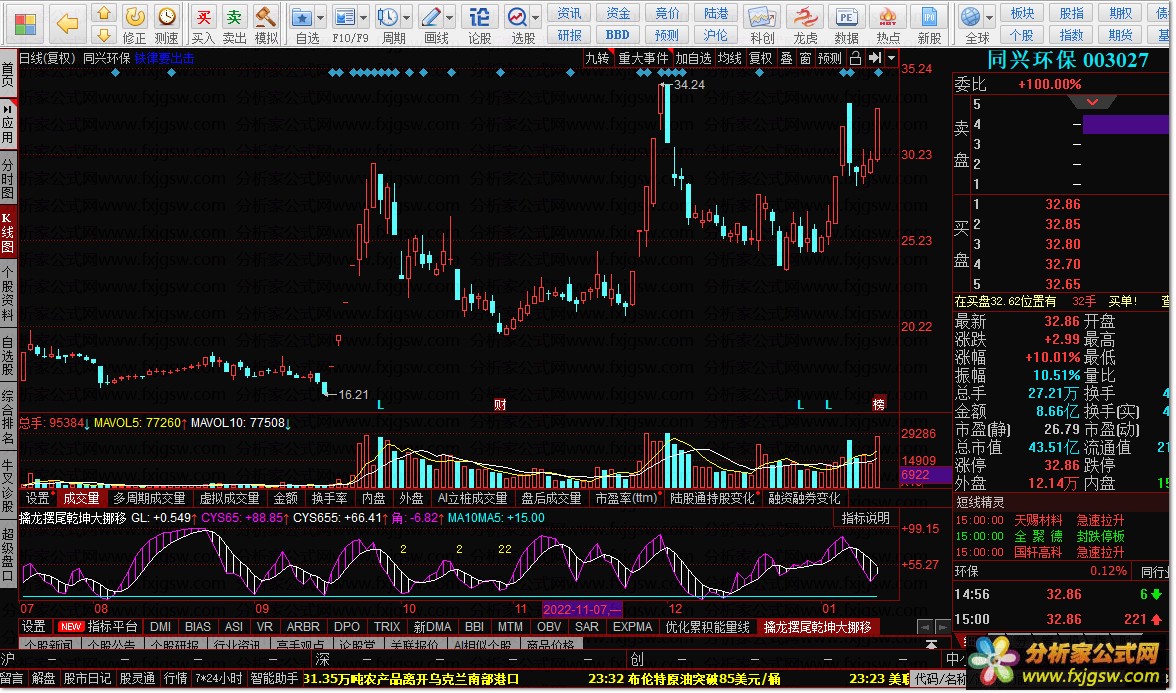Click the 修正 refresh icon
The image size is (1176, 693).
[135, 16]
